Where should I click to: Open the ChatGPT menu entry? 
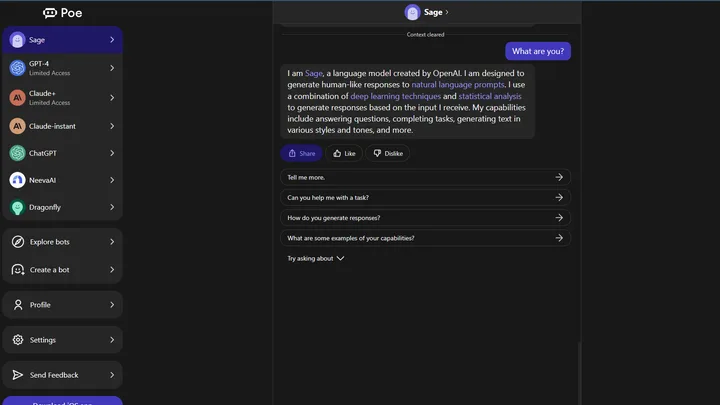62,153
